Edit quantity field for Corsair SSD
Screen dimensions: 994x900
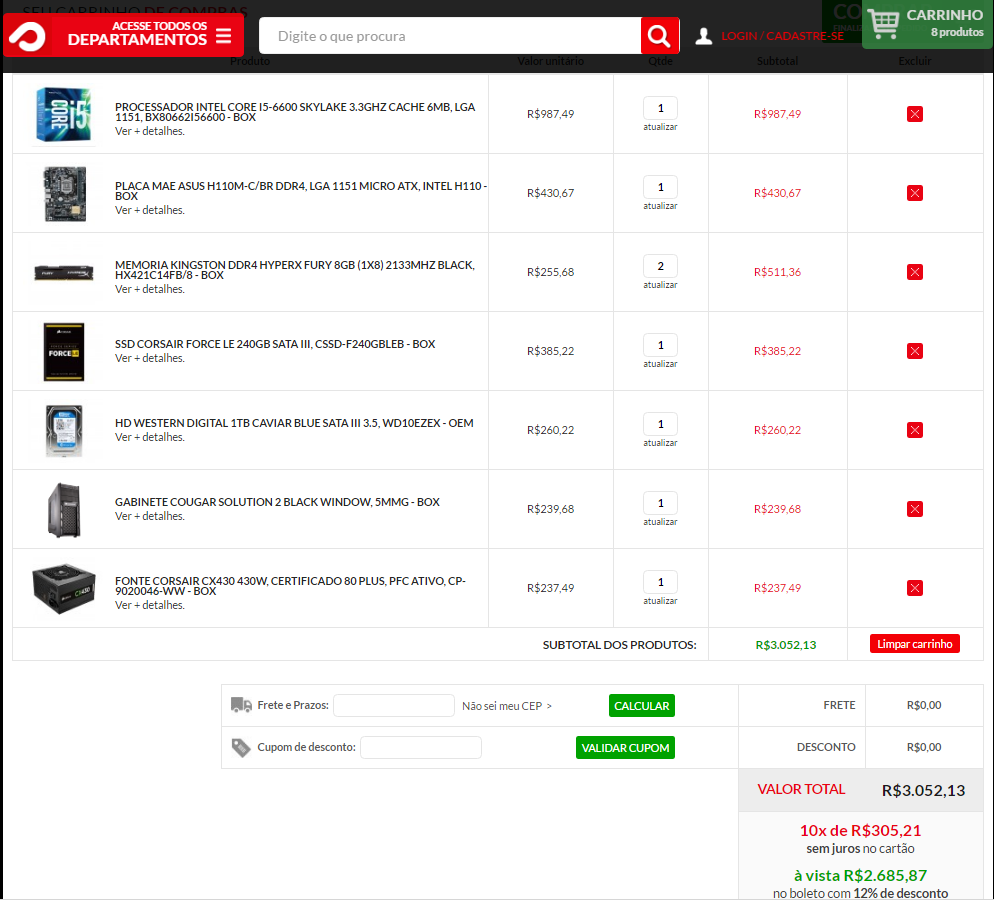[x=660, y=345]
